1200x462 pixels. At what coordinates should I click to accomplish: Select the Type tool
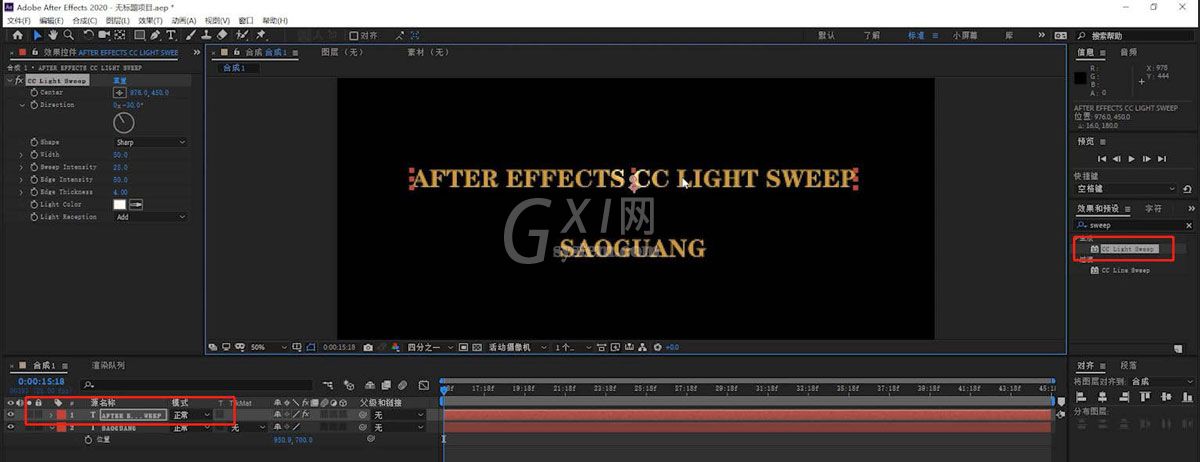[x=173, y=35]
